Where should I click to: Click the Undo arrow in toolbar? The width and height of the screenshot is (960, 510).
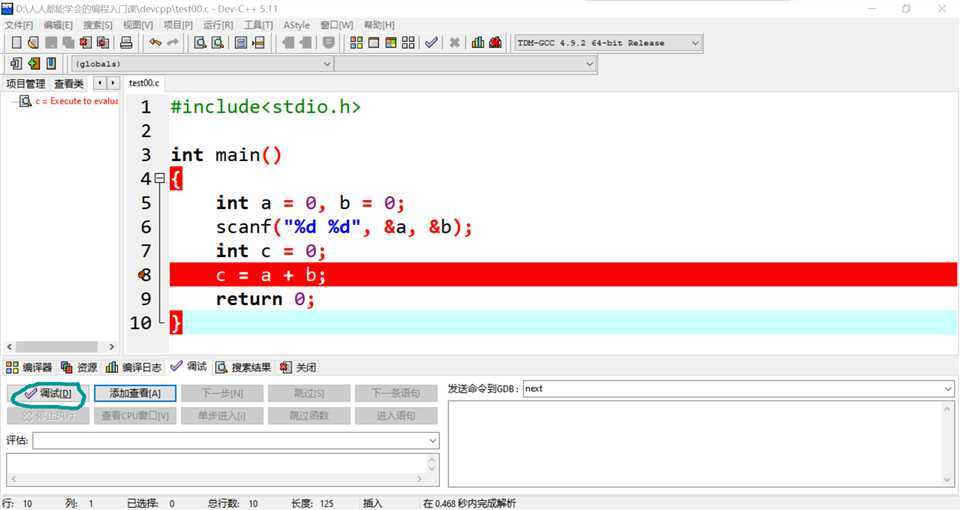pos(155,43)
